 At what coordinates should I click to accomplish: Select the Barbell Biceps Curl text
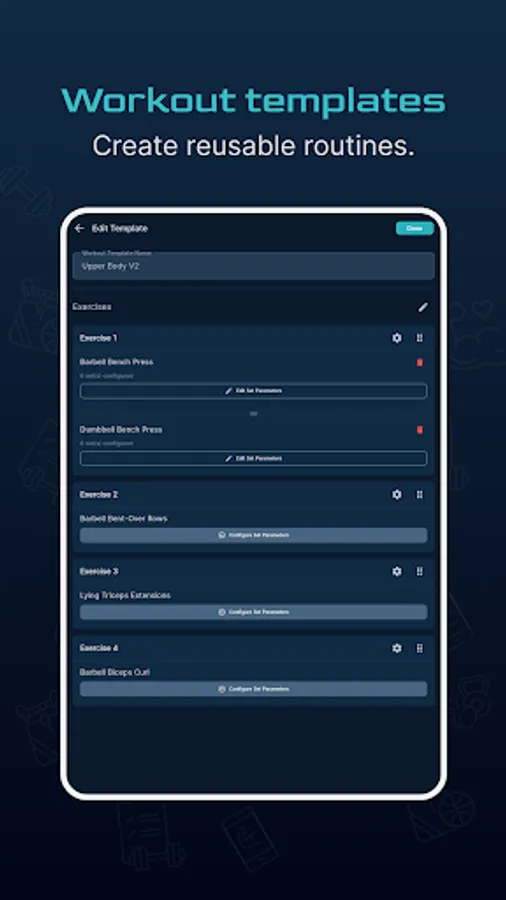115,672
